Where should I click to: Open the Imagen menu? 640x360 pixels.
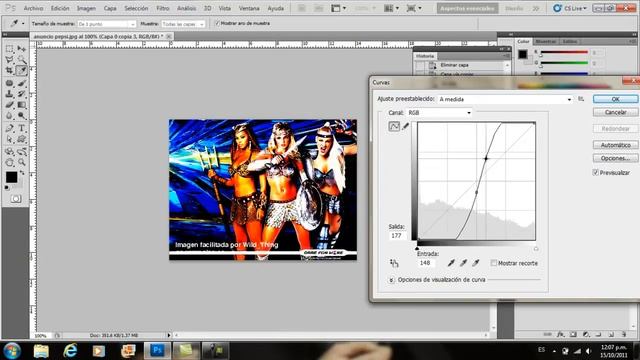(x=86, y=8)
